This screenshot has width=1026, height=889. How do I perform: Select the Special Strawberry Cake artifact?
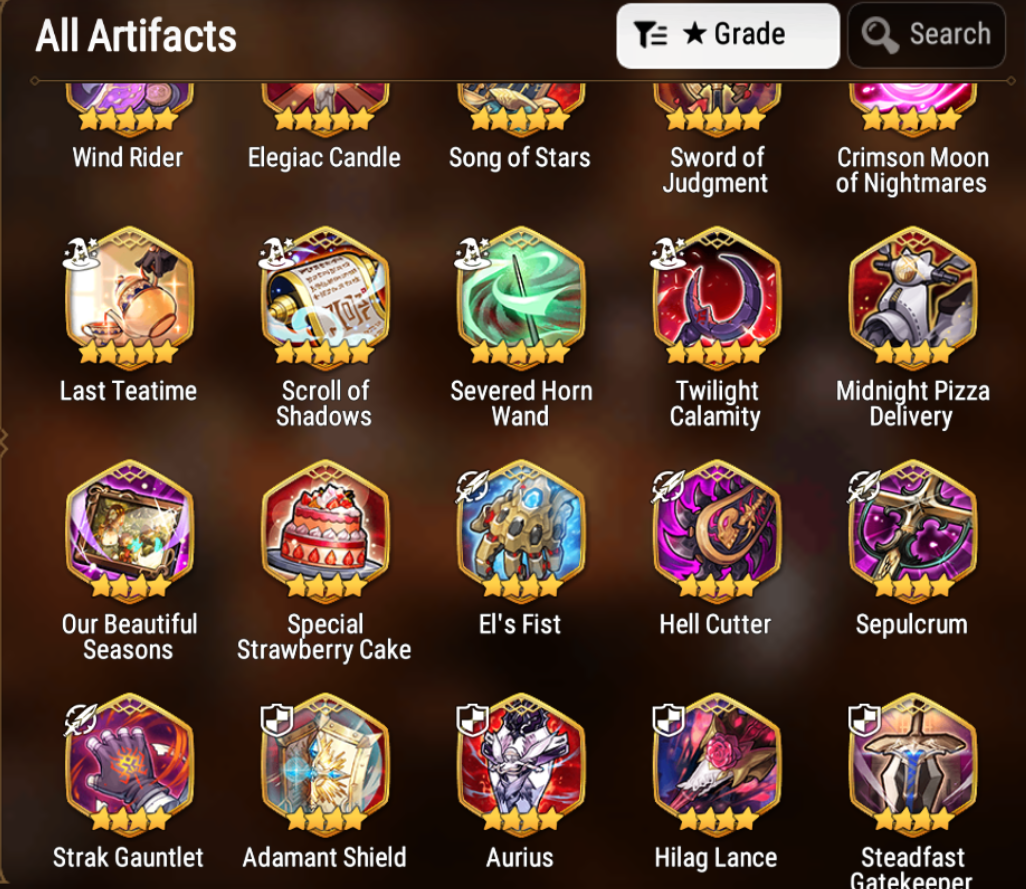click(x=325, y=529)
